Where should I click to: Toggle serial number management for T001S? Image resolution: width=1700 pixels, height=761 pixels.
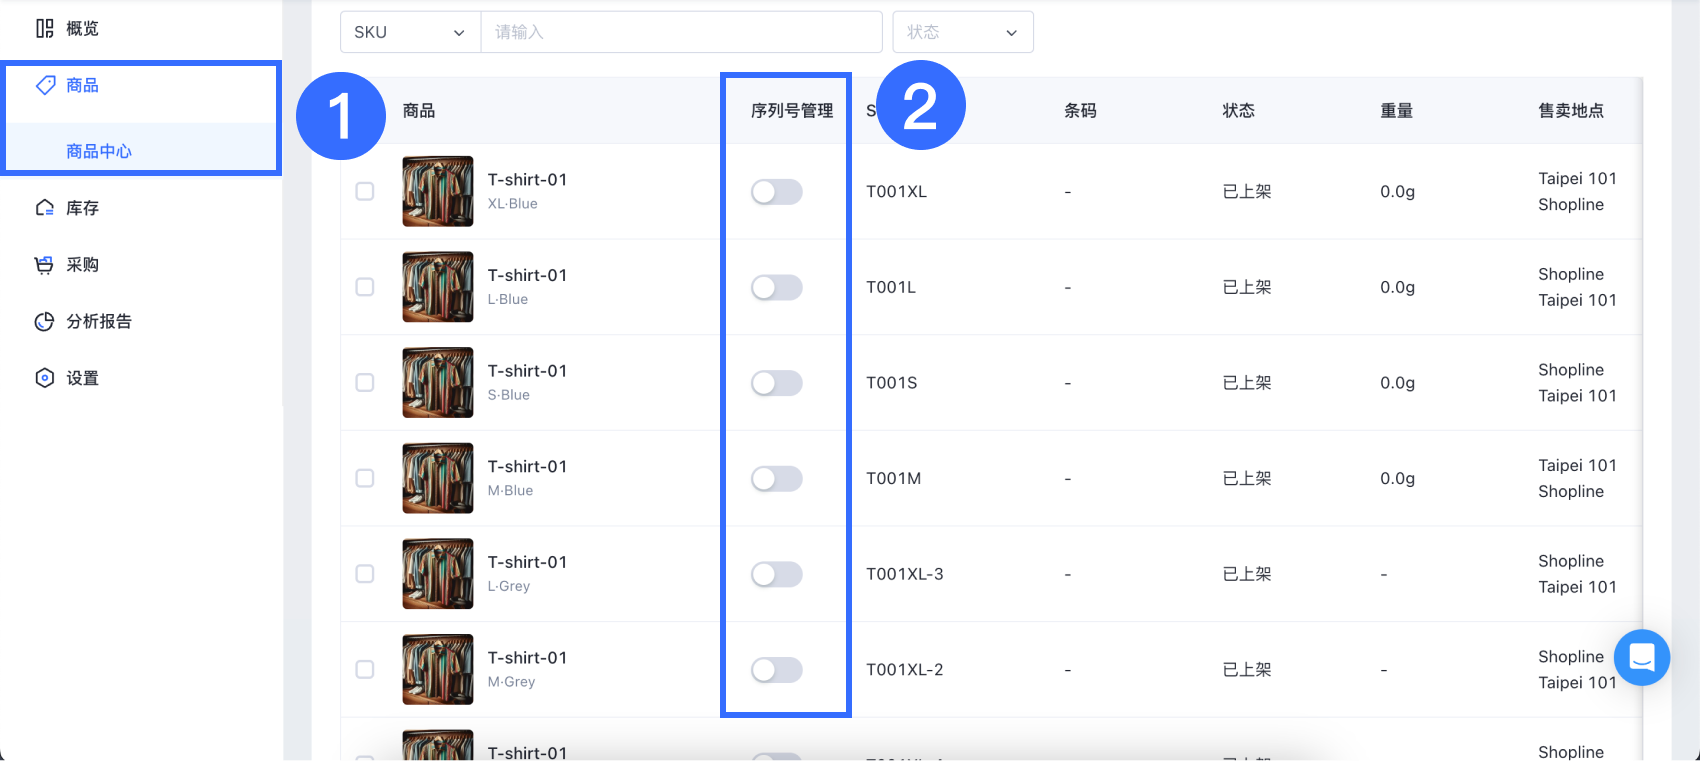(x=777, y=383)
